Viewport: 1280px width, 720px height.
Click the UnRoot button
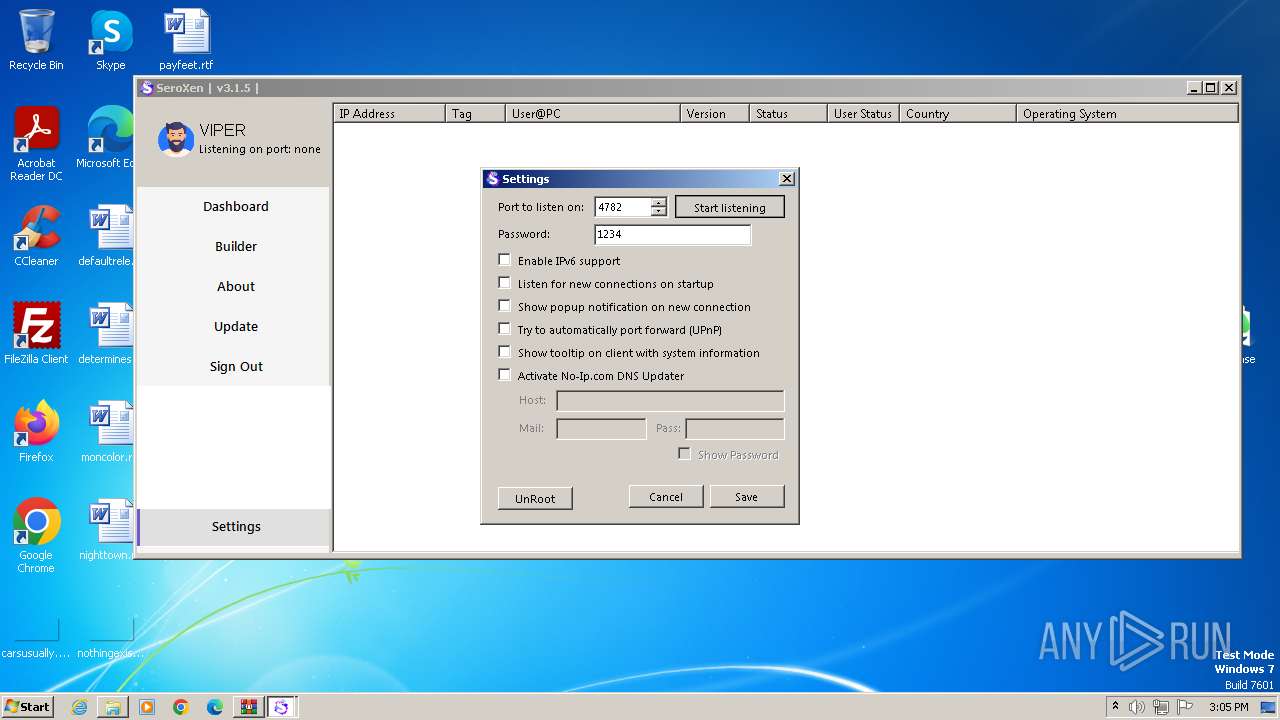coord(535,498)
